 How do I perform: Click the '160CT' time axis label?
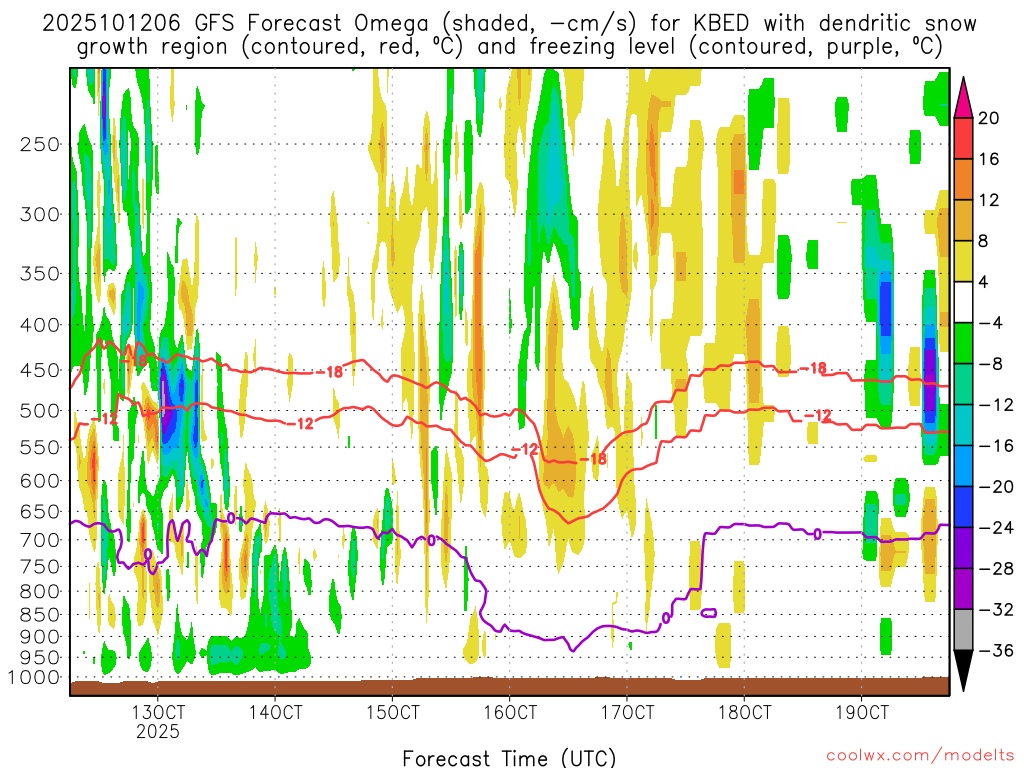(510, 712)
